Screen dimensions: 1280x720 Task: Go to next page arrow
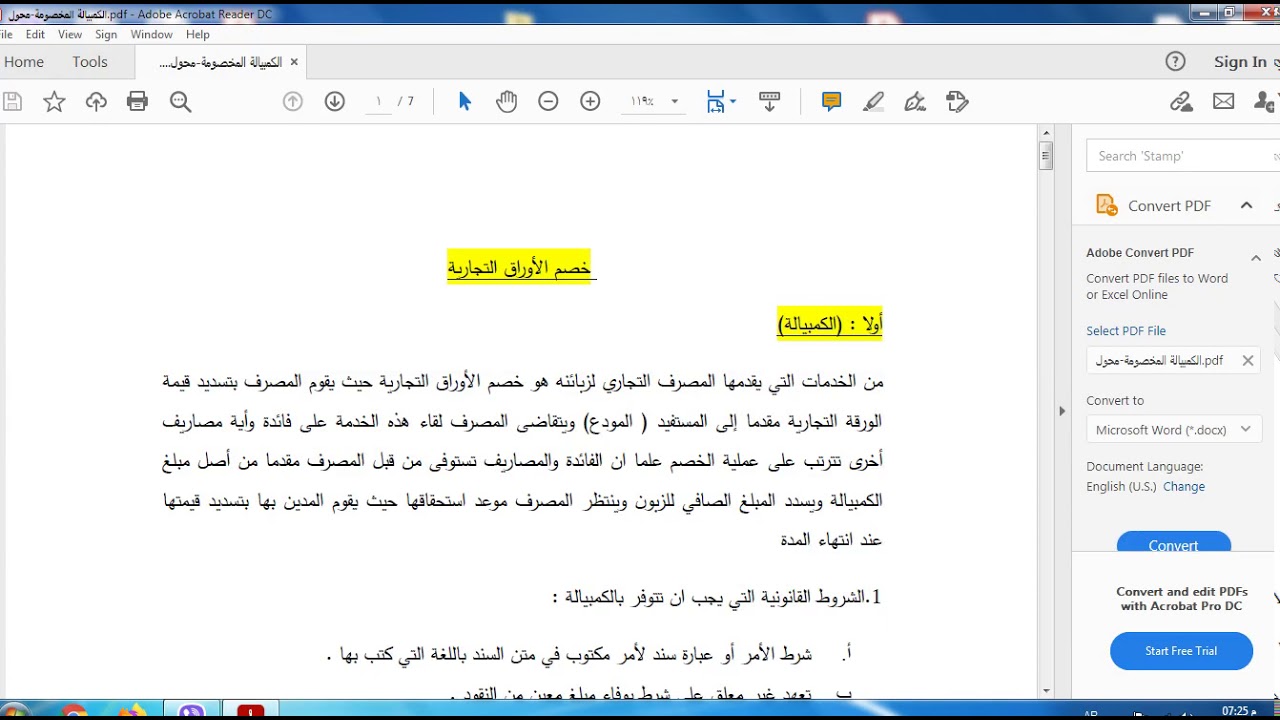click(x=335, y=101)
